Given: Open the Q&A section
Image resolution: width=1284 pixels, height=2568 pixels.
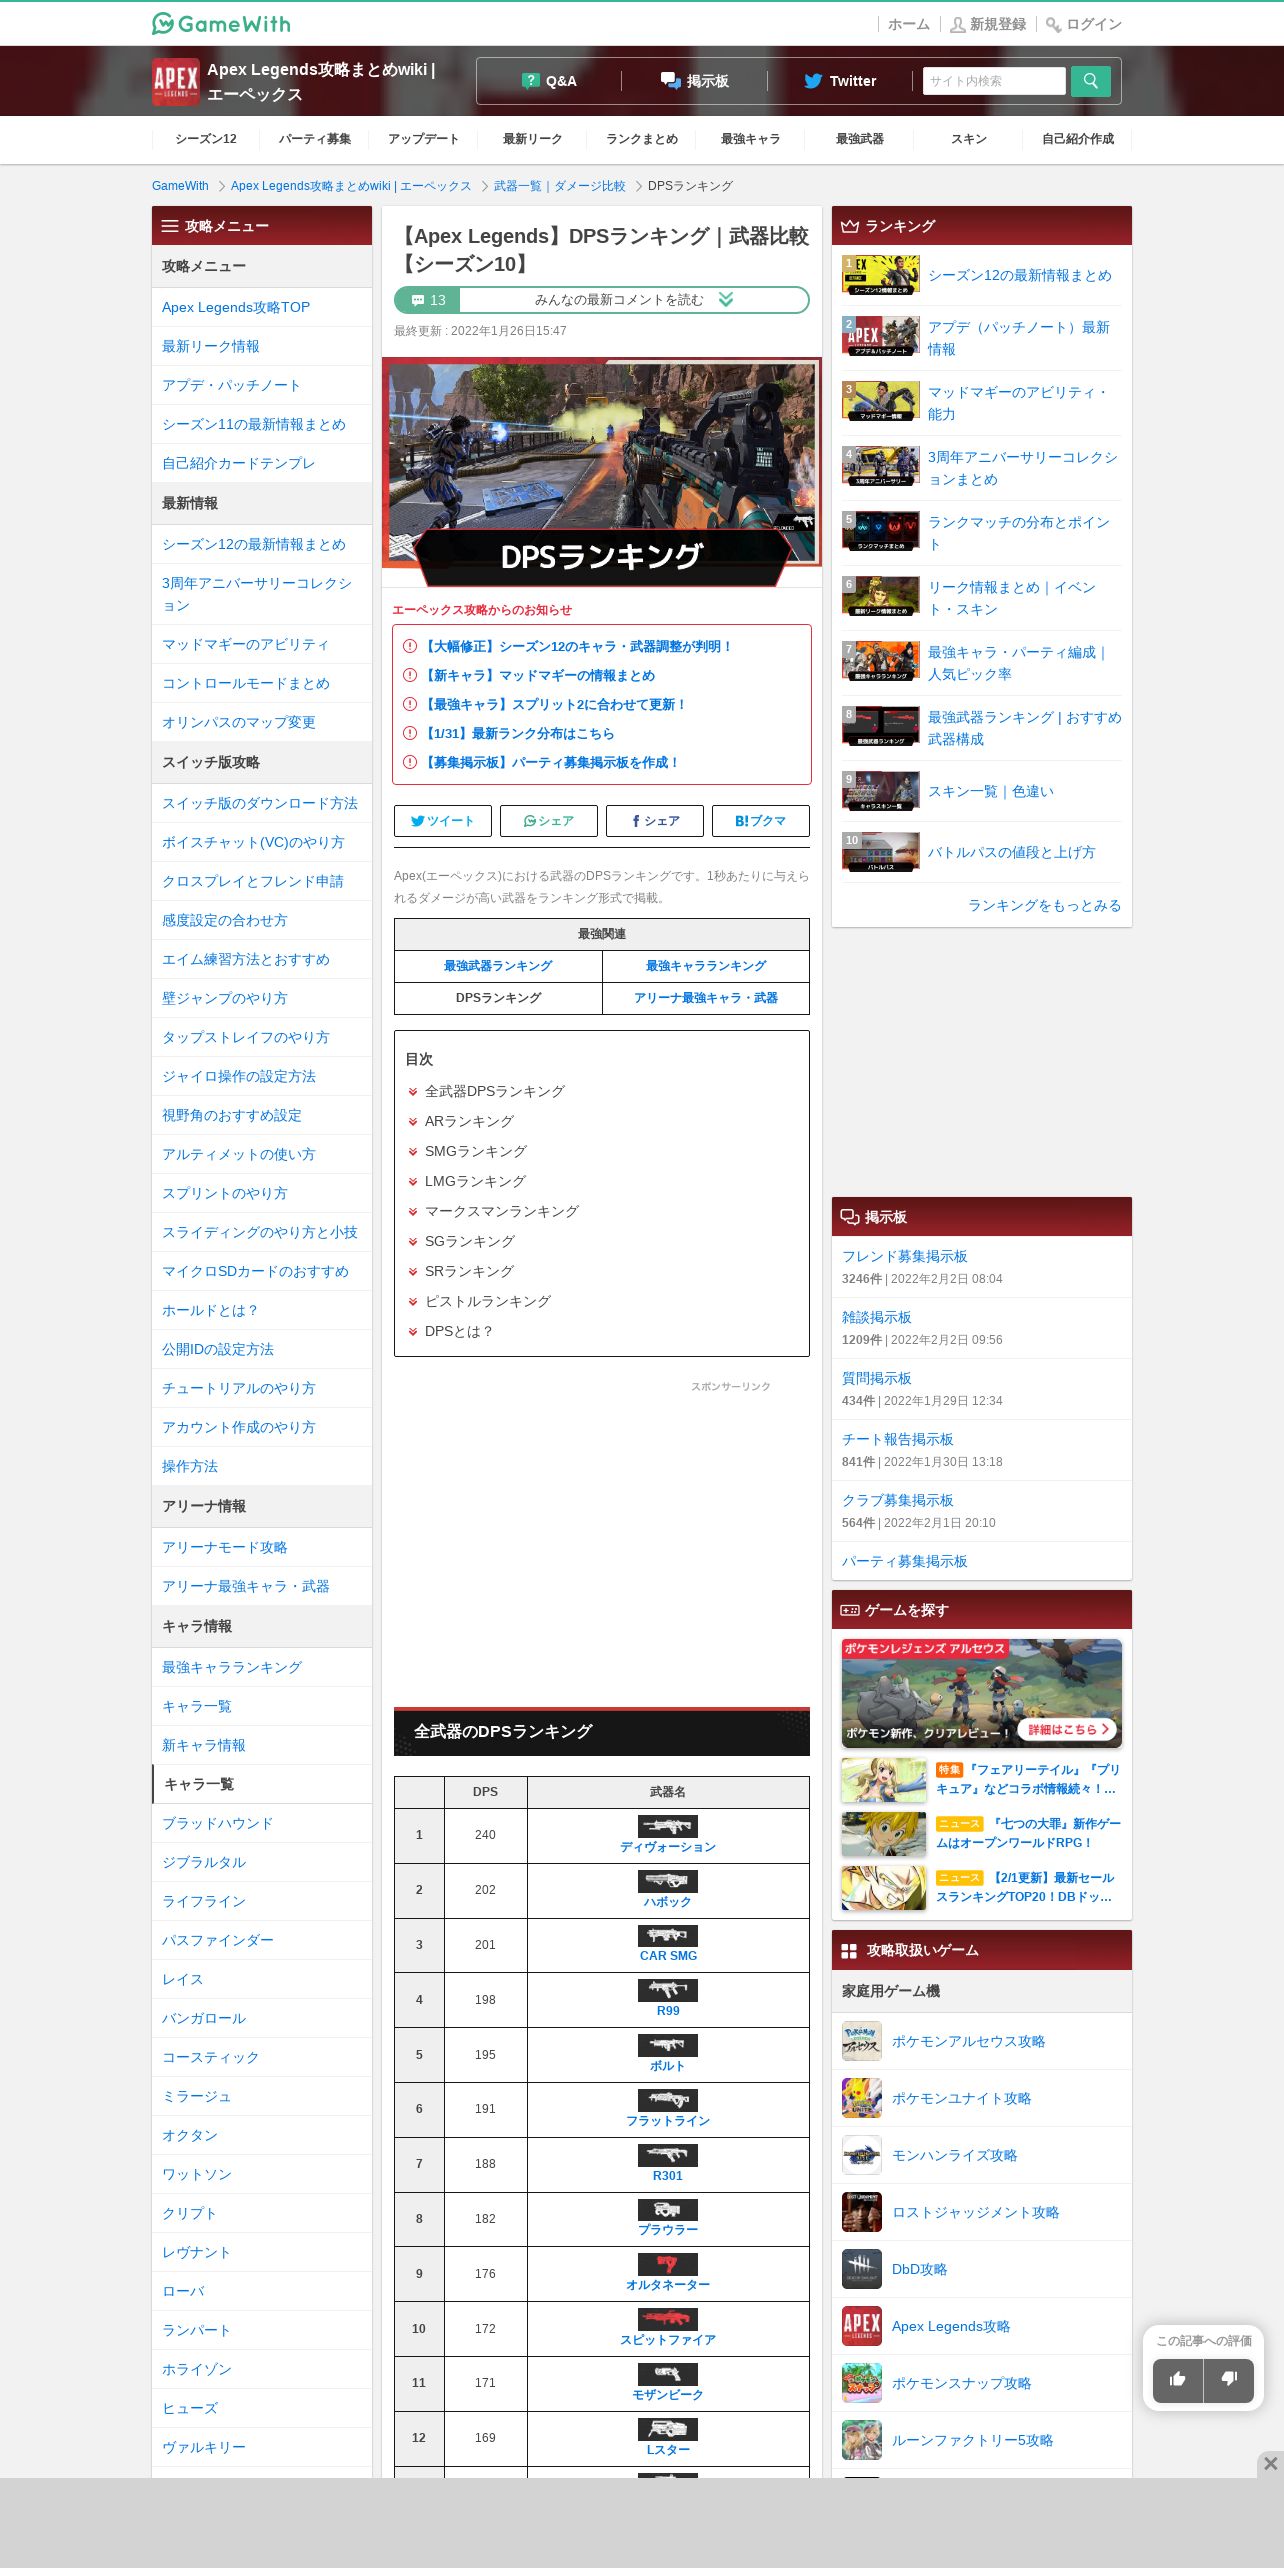Looking at the screenshot, I should click(x=549, y=81).
